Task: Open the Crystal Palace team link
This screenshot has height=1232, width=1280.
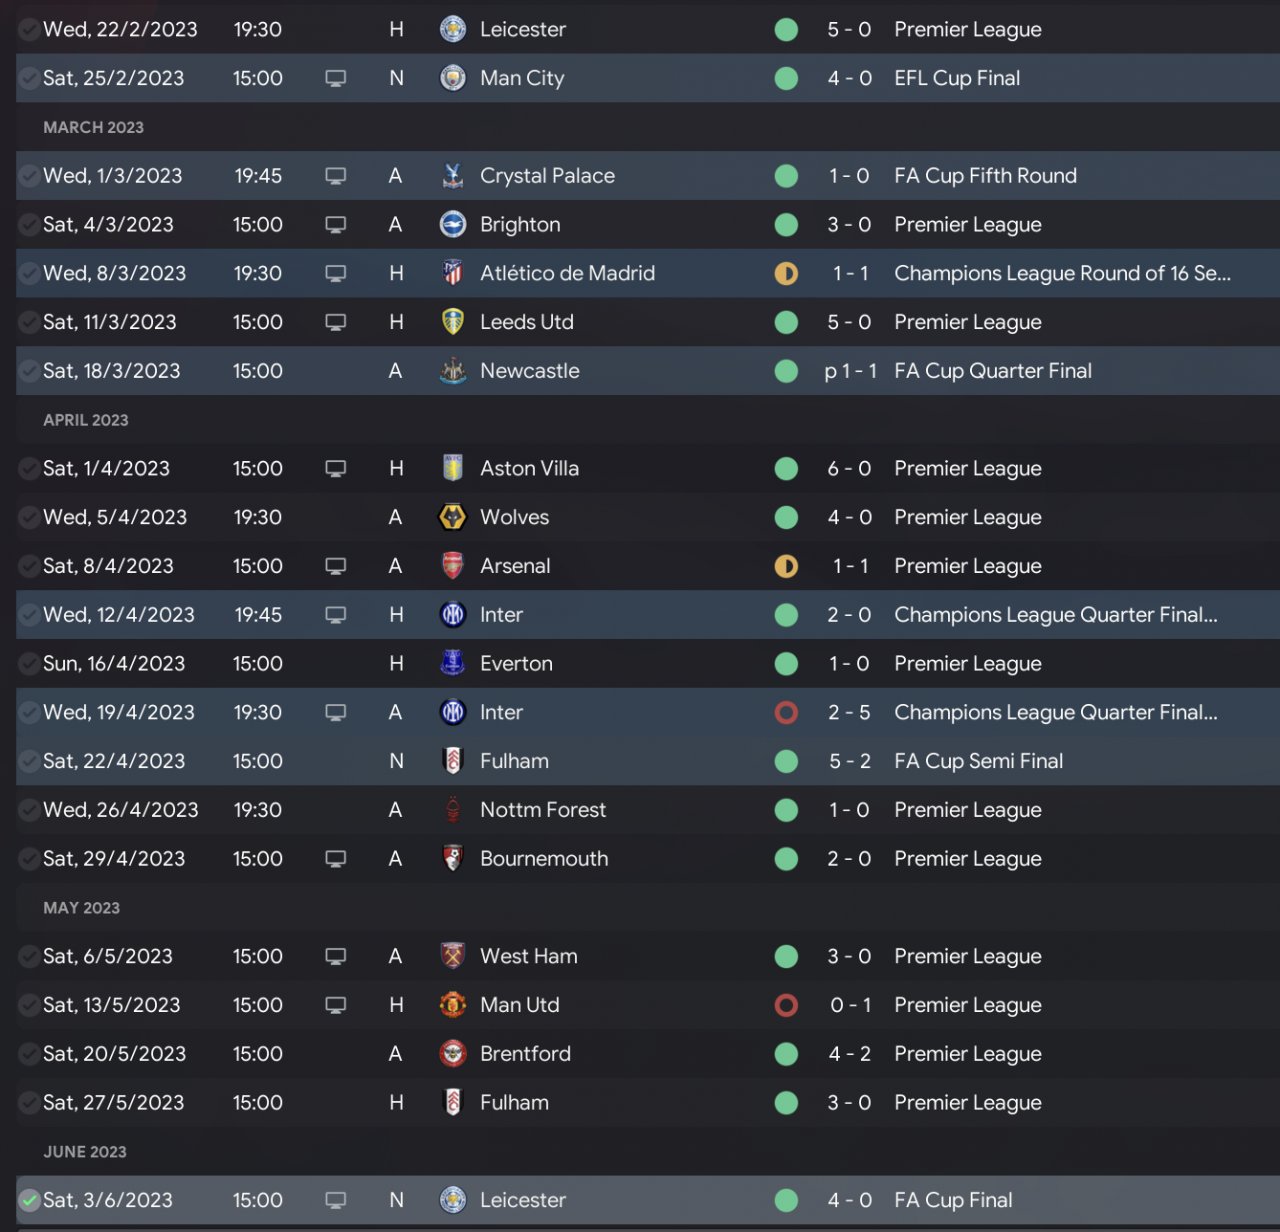Action: 547,176
